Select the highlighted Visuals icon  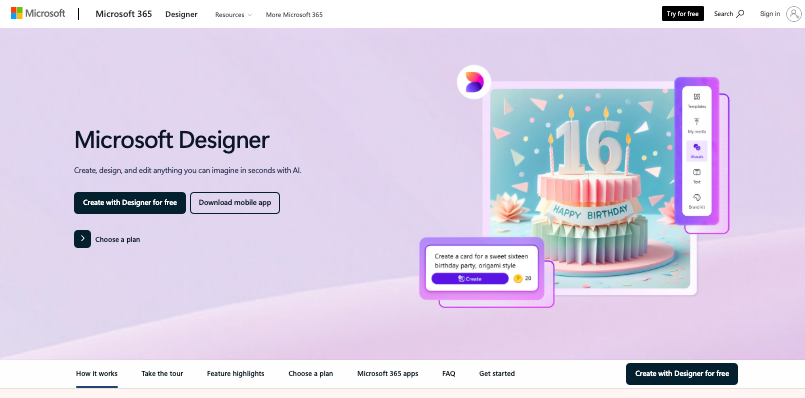click(697, 147)
